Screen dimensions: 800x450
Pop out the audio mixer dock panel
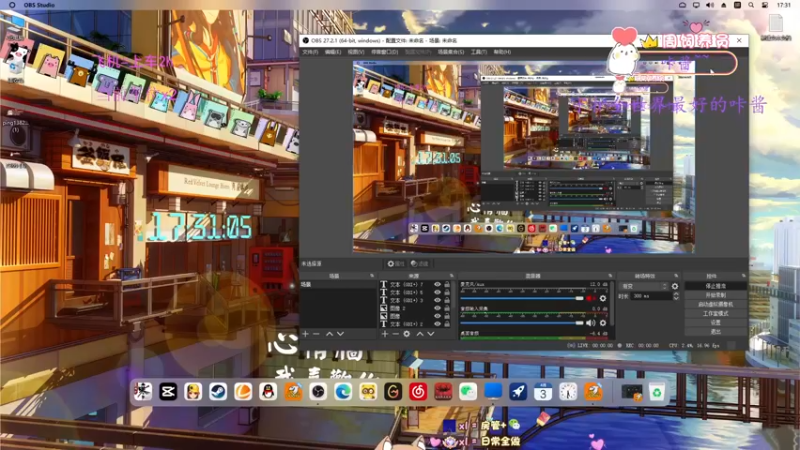pos(611,276)
